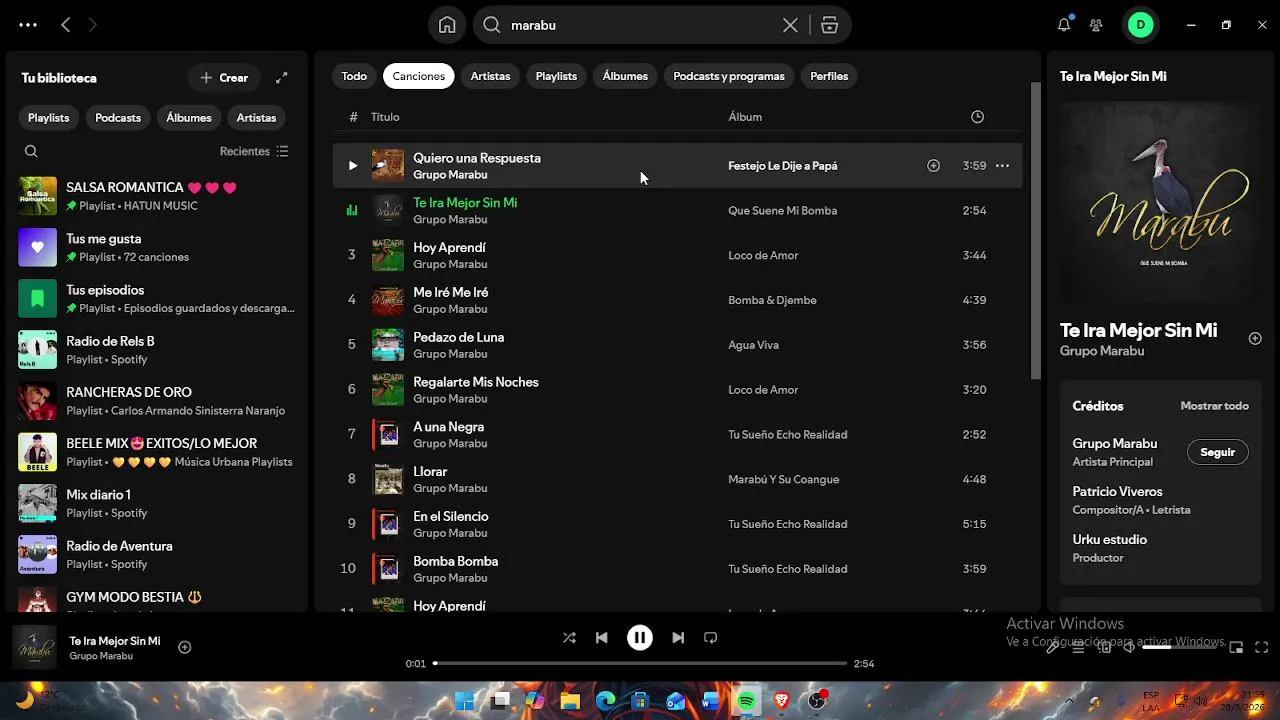The image size is (1280, 720).
Task: Add now-playing song to liked songs
Action: pyautogui.click(x=184, y=647)
